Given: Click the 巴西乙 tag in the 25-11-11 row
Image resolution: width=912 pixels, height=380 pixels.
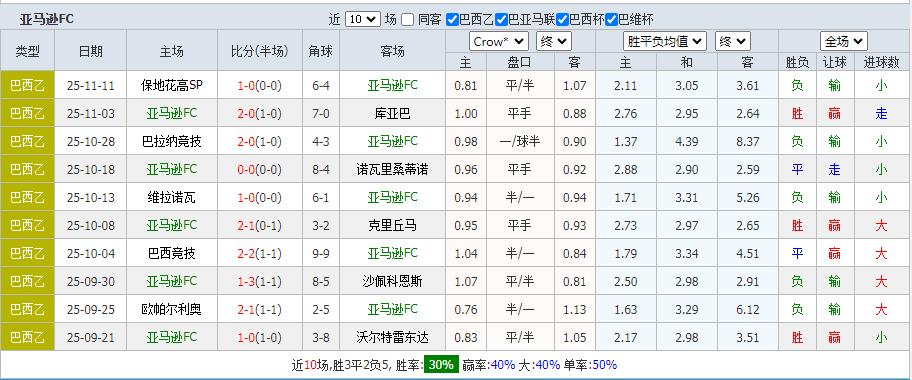Looking at the screenshot, I should [x=27, y=86].
